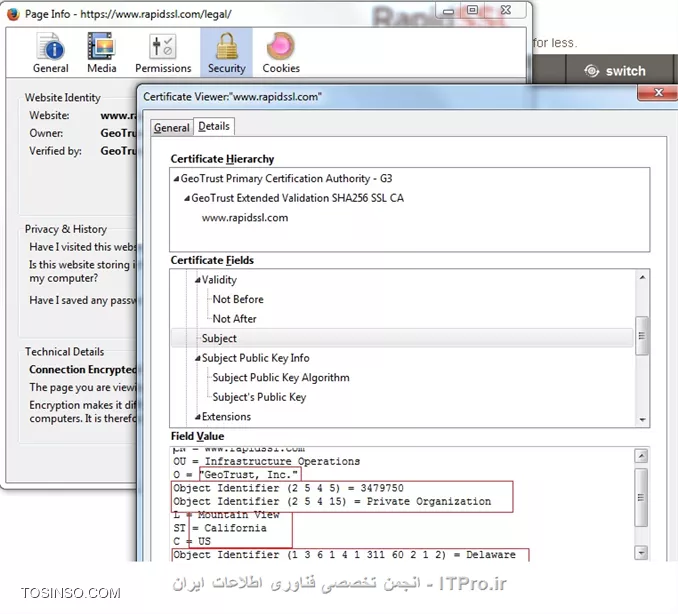Select the Security padlock tab
Image resolution: width=678 pixels, height=614 pixels.
click(x=226, y=53)
